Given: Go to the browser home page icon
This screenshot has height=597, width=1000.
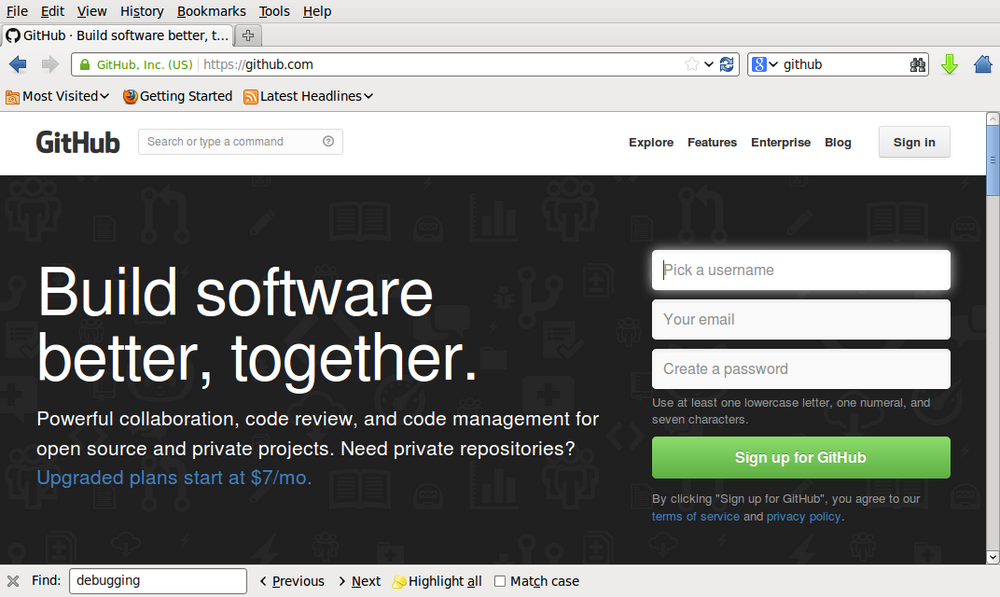Looking at the screenshot, I should click(x=983, y=65).
